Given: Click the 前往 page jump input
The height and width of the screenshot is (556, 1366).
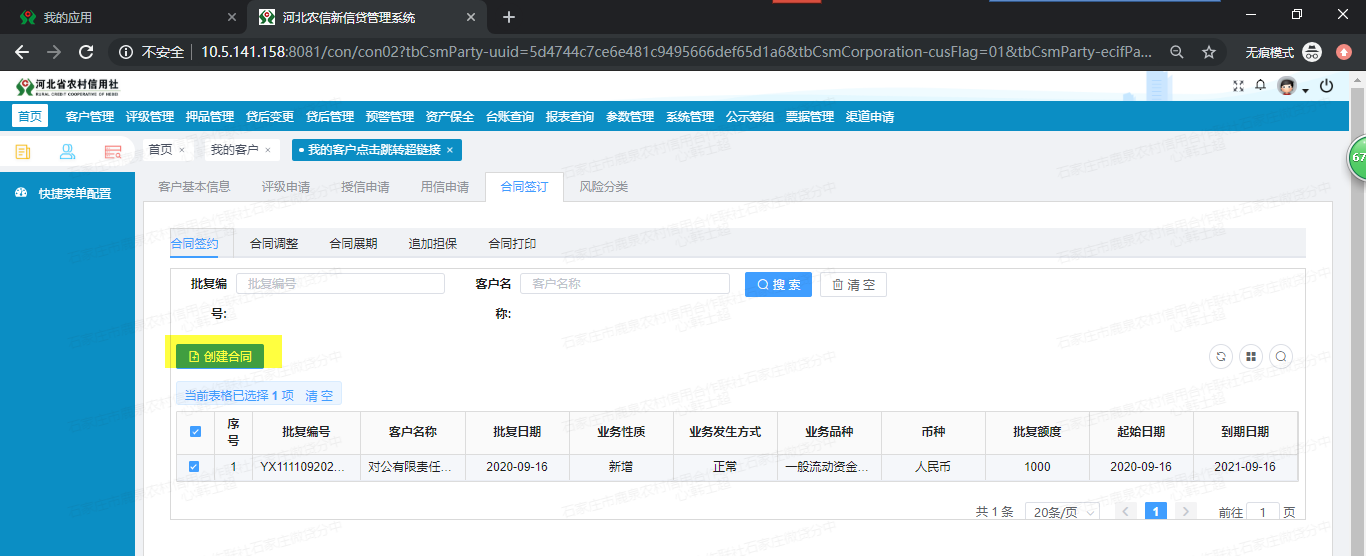Looking at the screenshot, I should click(1263, 511).
